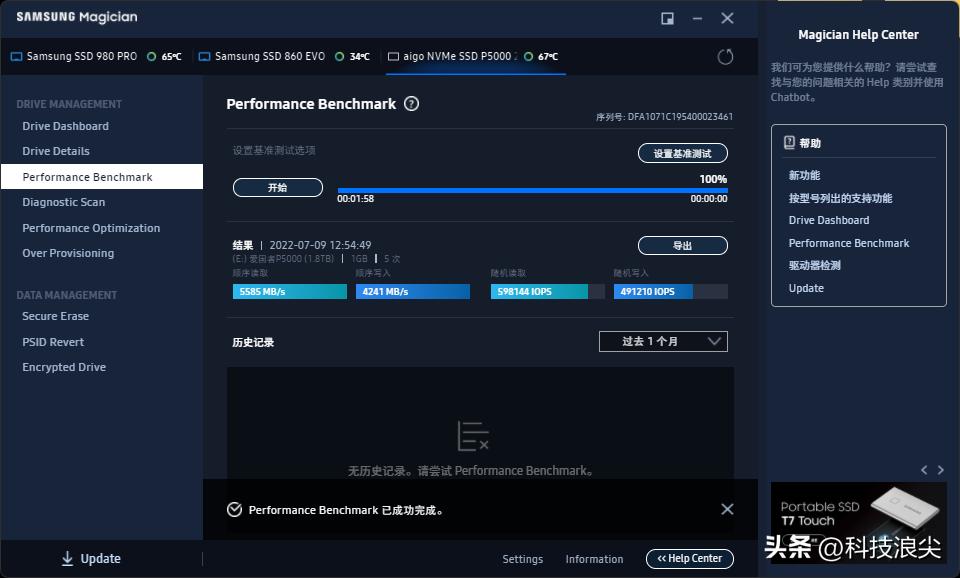Click the 设置基准测试 configure button
The image size is (960, 578).
pyautogui.click(x=682, y=154)
